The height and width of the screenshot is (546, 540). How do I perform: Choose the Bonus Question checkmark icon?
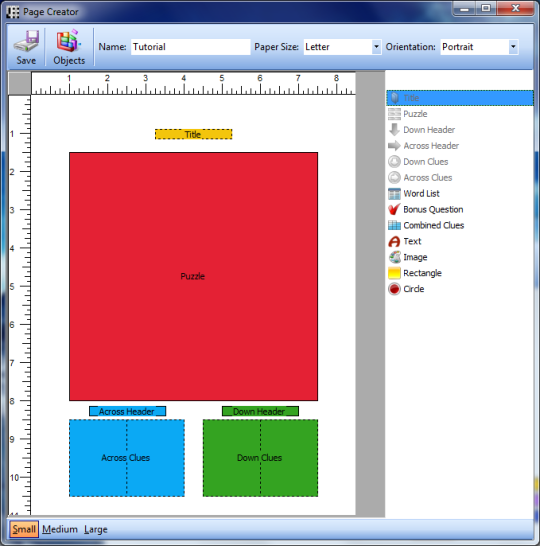pyautogui.click(x=394, y=209)
